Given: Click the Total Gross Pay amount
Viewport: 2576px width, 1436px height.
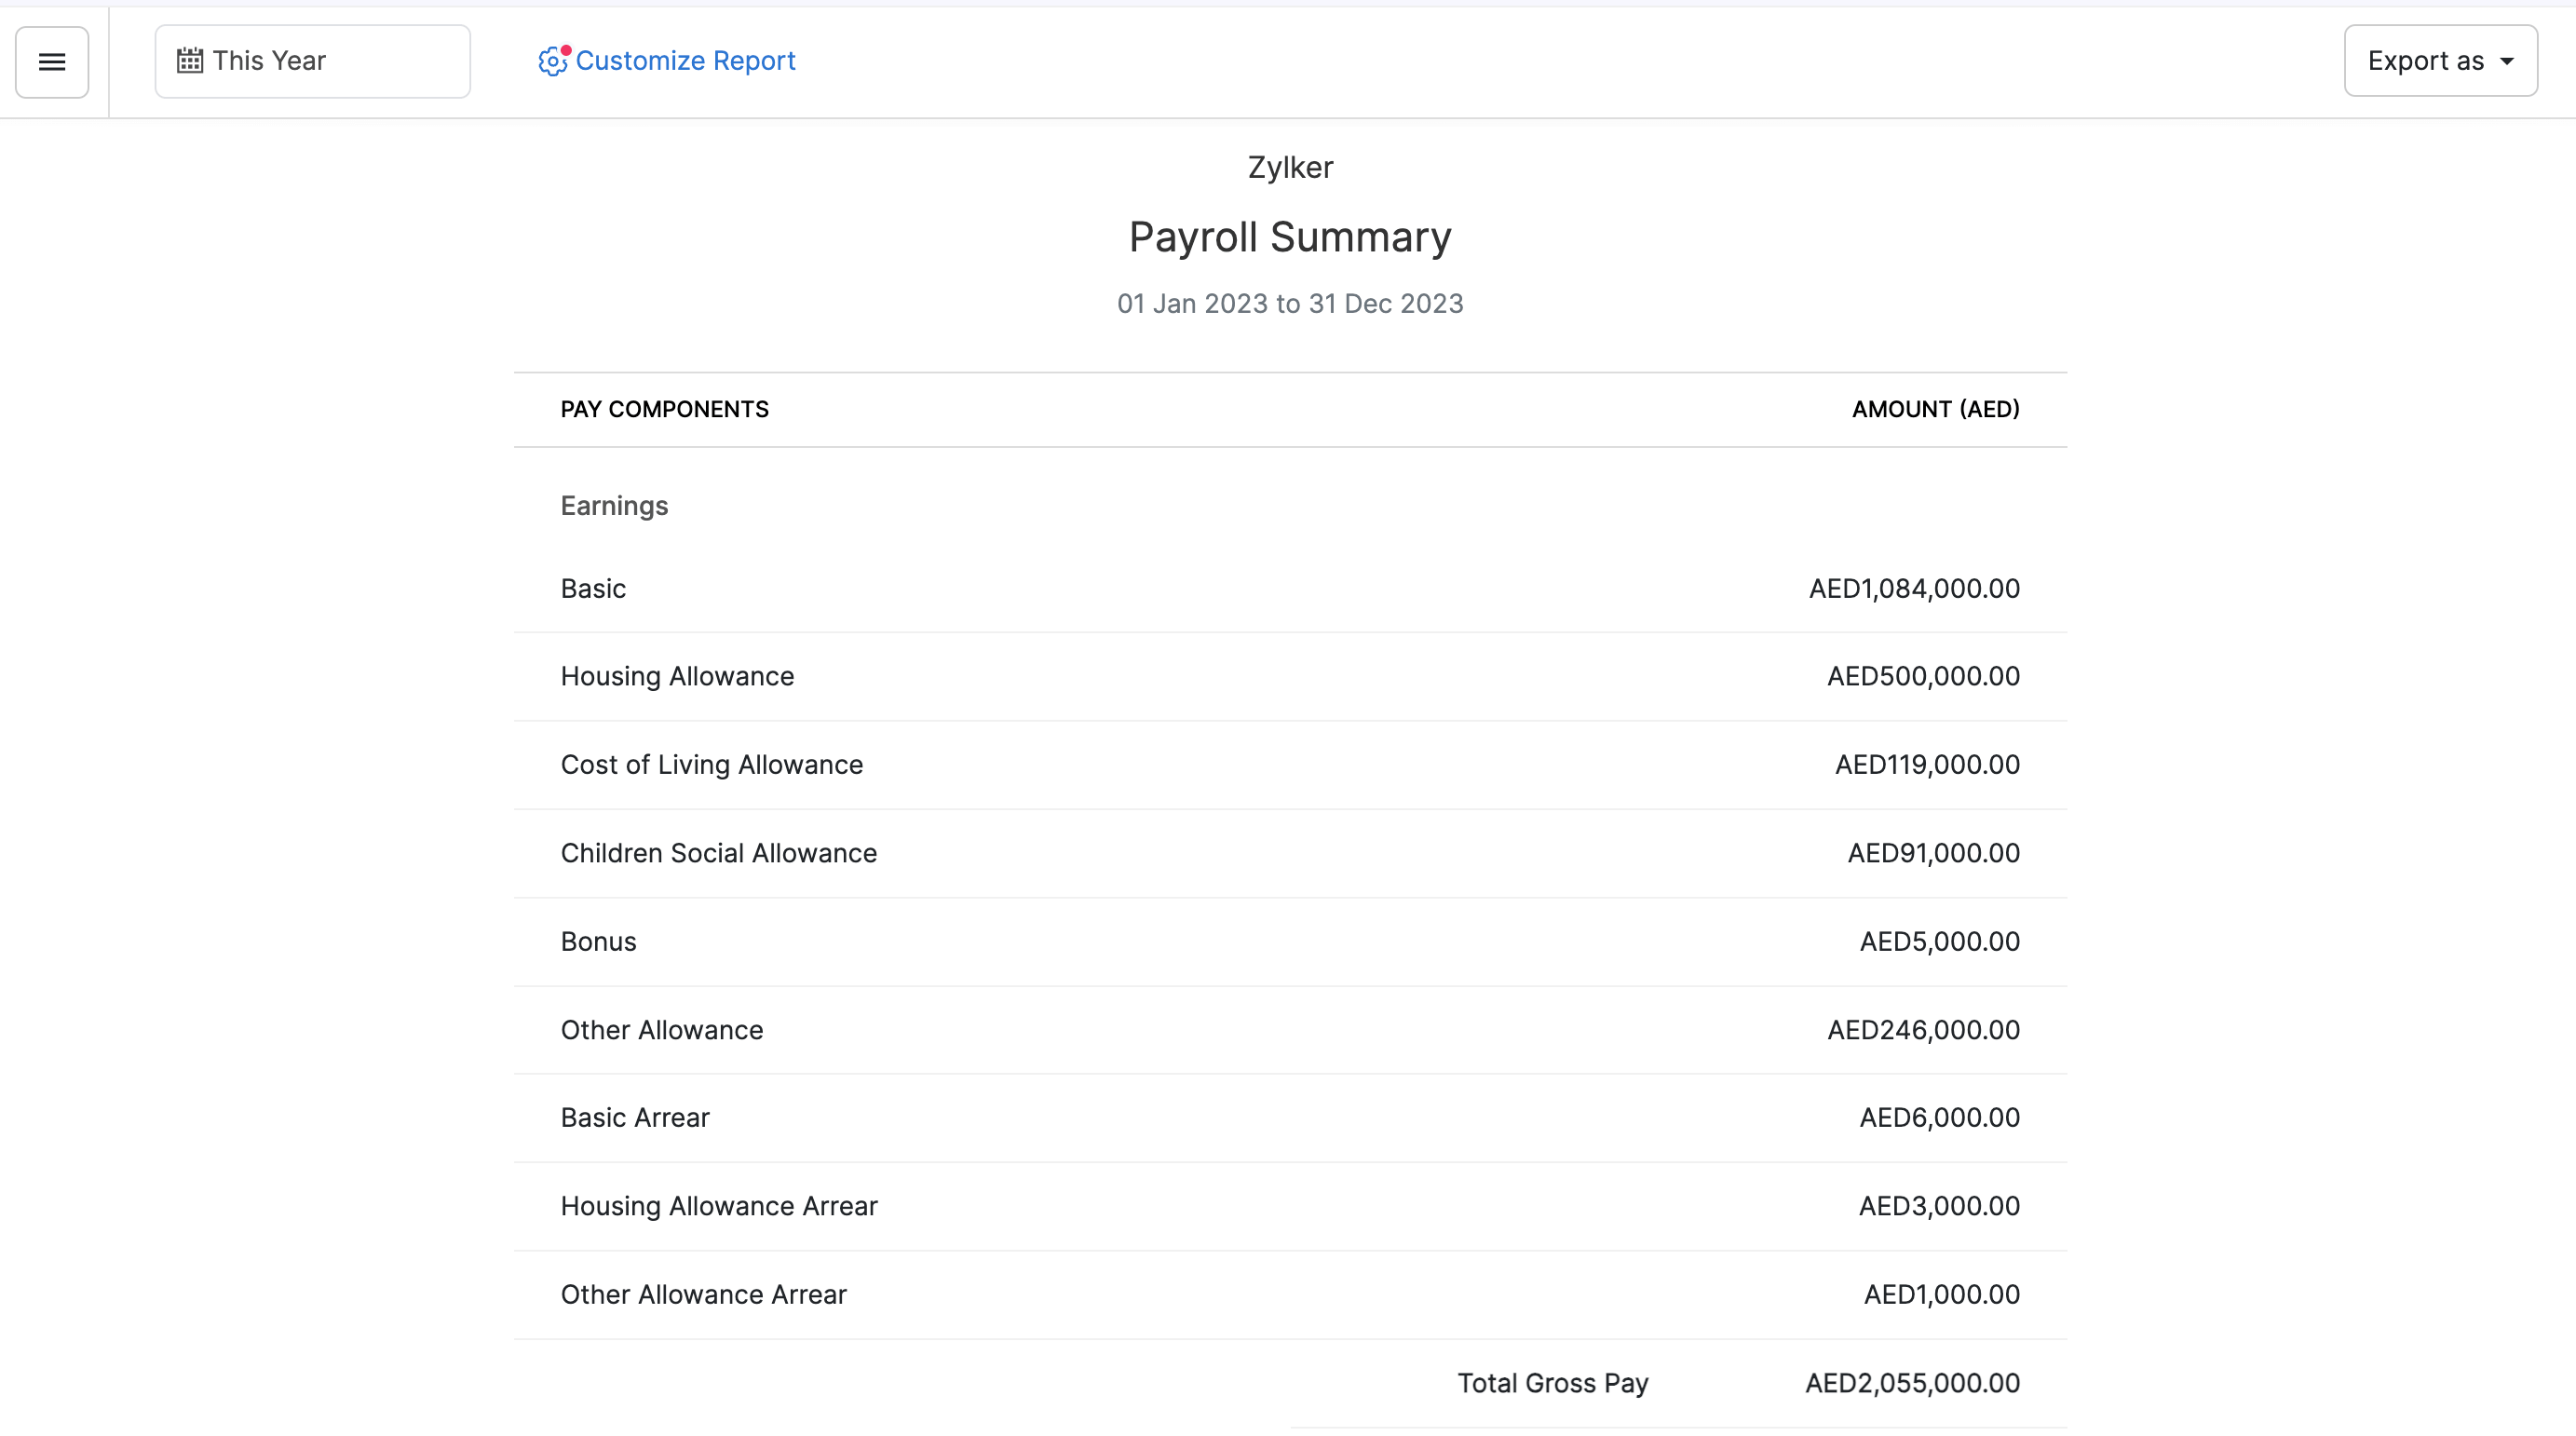Looking at the screenshot, I should [1912, 1383].
